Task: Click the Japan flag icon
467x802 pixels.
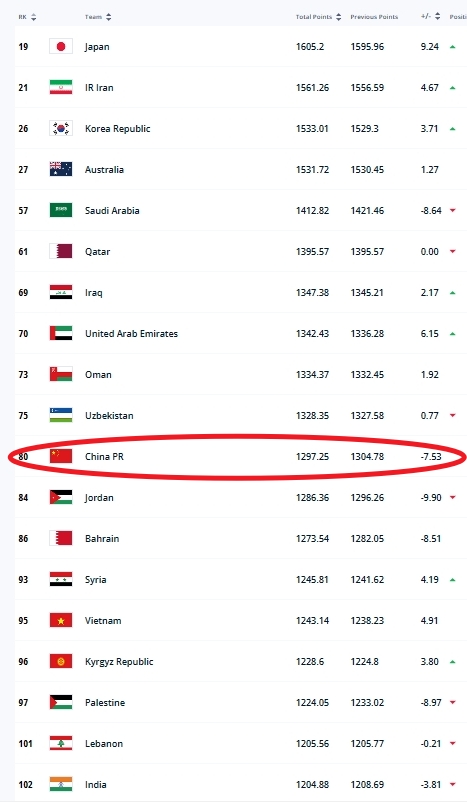Action: click(61, 47)
